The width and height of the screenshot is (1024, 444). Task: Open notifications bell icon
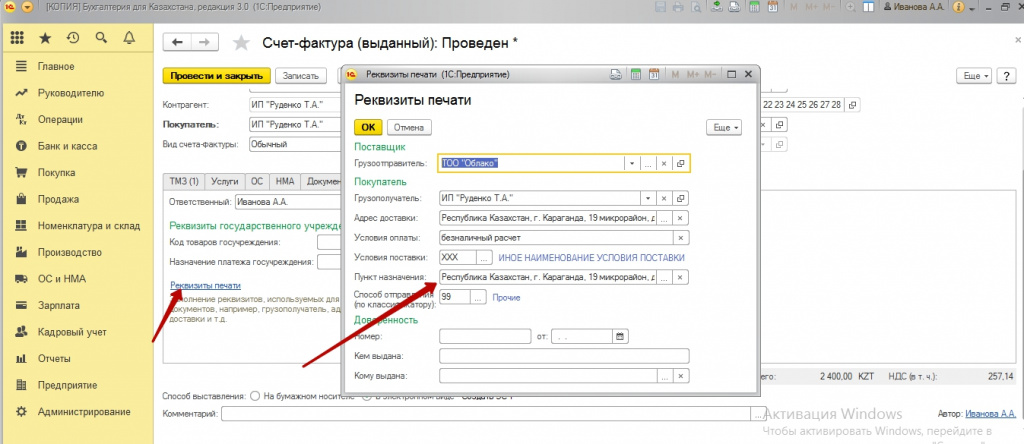(x=129, y=38)
